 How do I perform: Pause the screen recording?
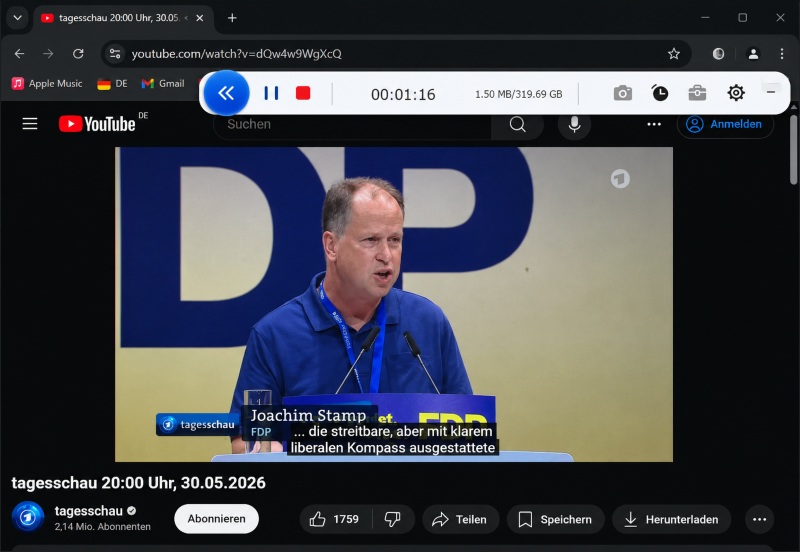click(271, 93)
